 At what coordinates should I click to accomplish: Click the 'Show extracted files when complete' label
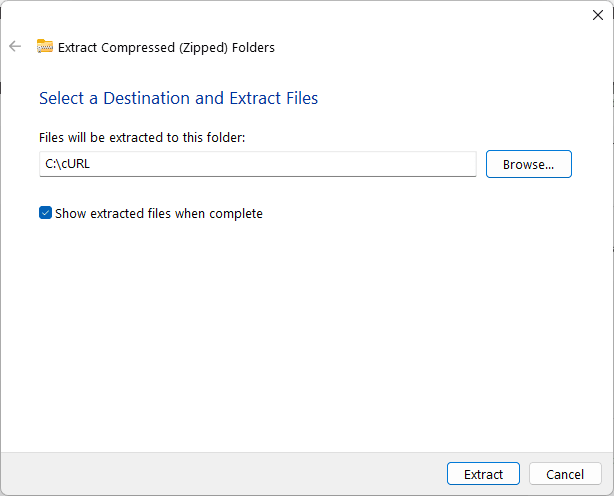pos(158,213)
